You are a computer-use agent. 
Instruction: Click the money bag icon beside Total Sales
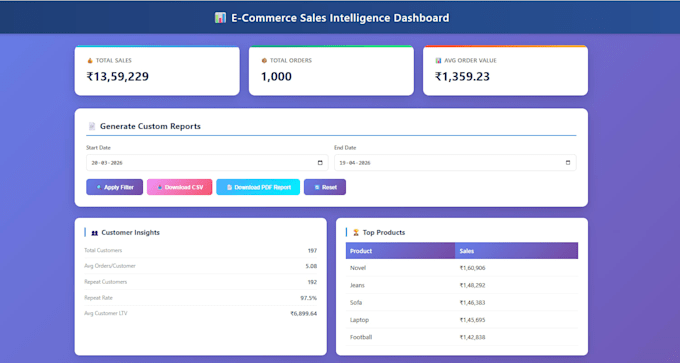point(91,61)
